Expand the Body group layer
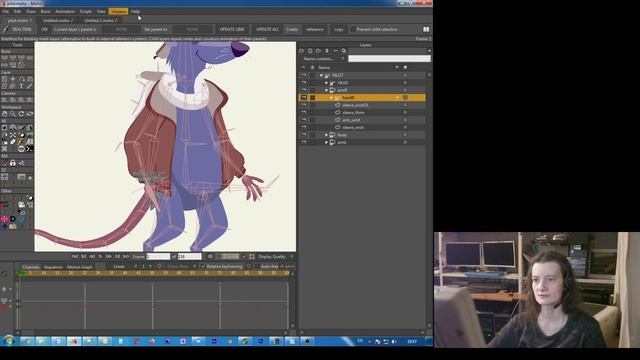 tap(326, 135)
